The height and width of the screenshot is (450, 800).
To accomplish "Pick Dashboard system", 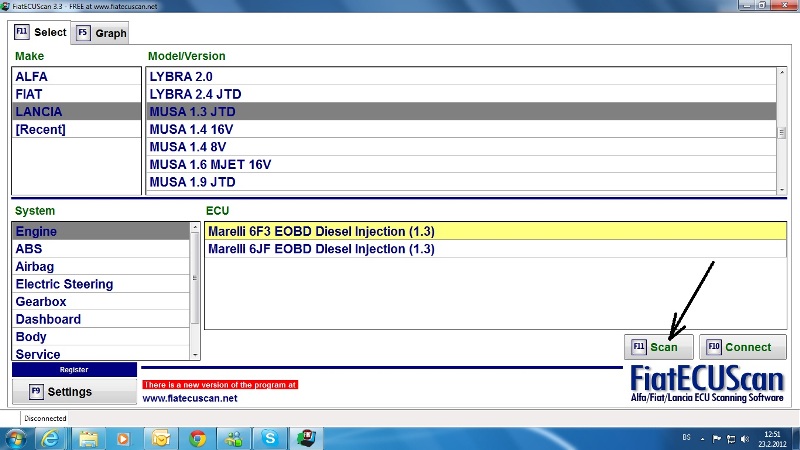I will click(101, 319).
